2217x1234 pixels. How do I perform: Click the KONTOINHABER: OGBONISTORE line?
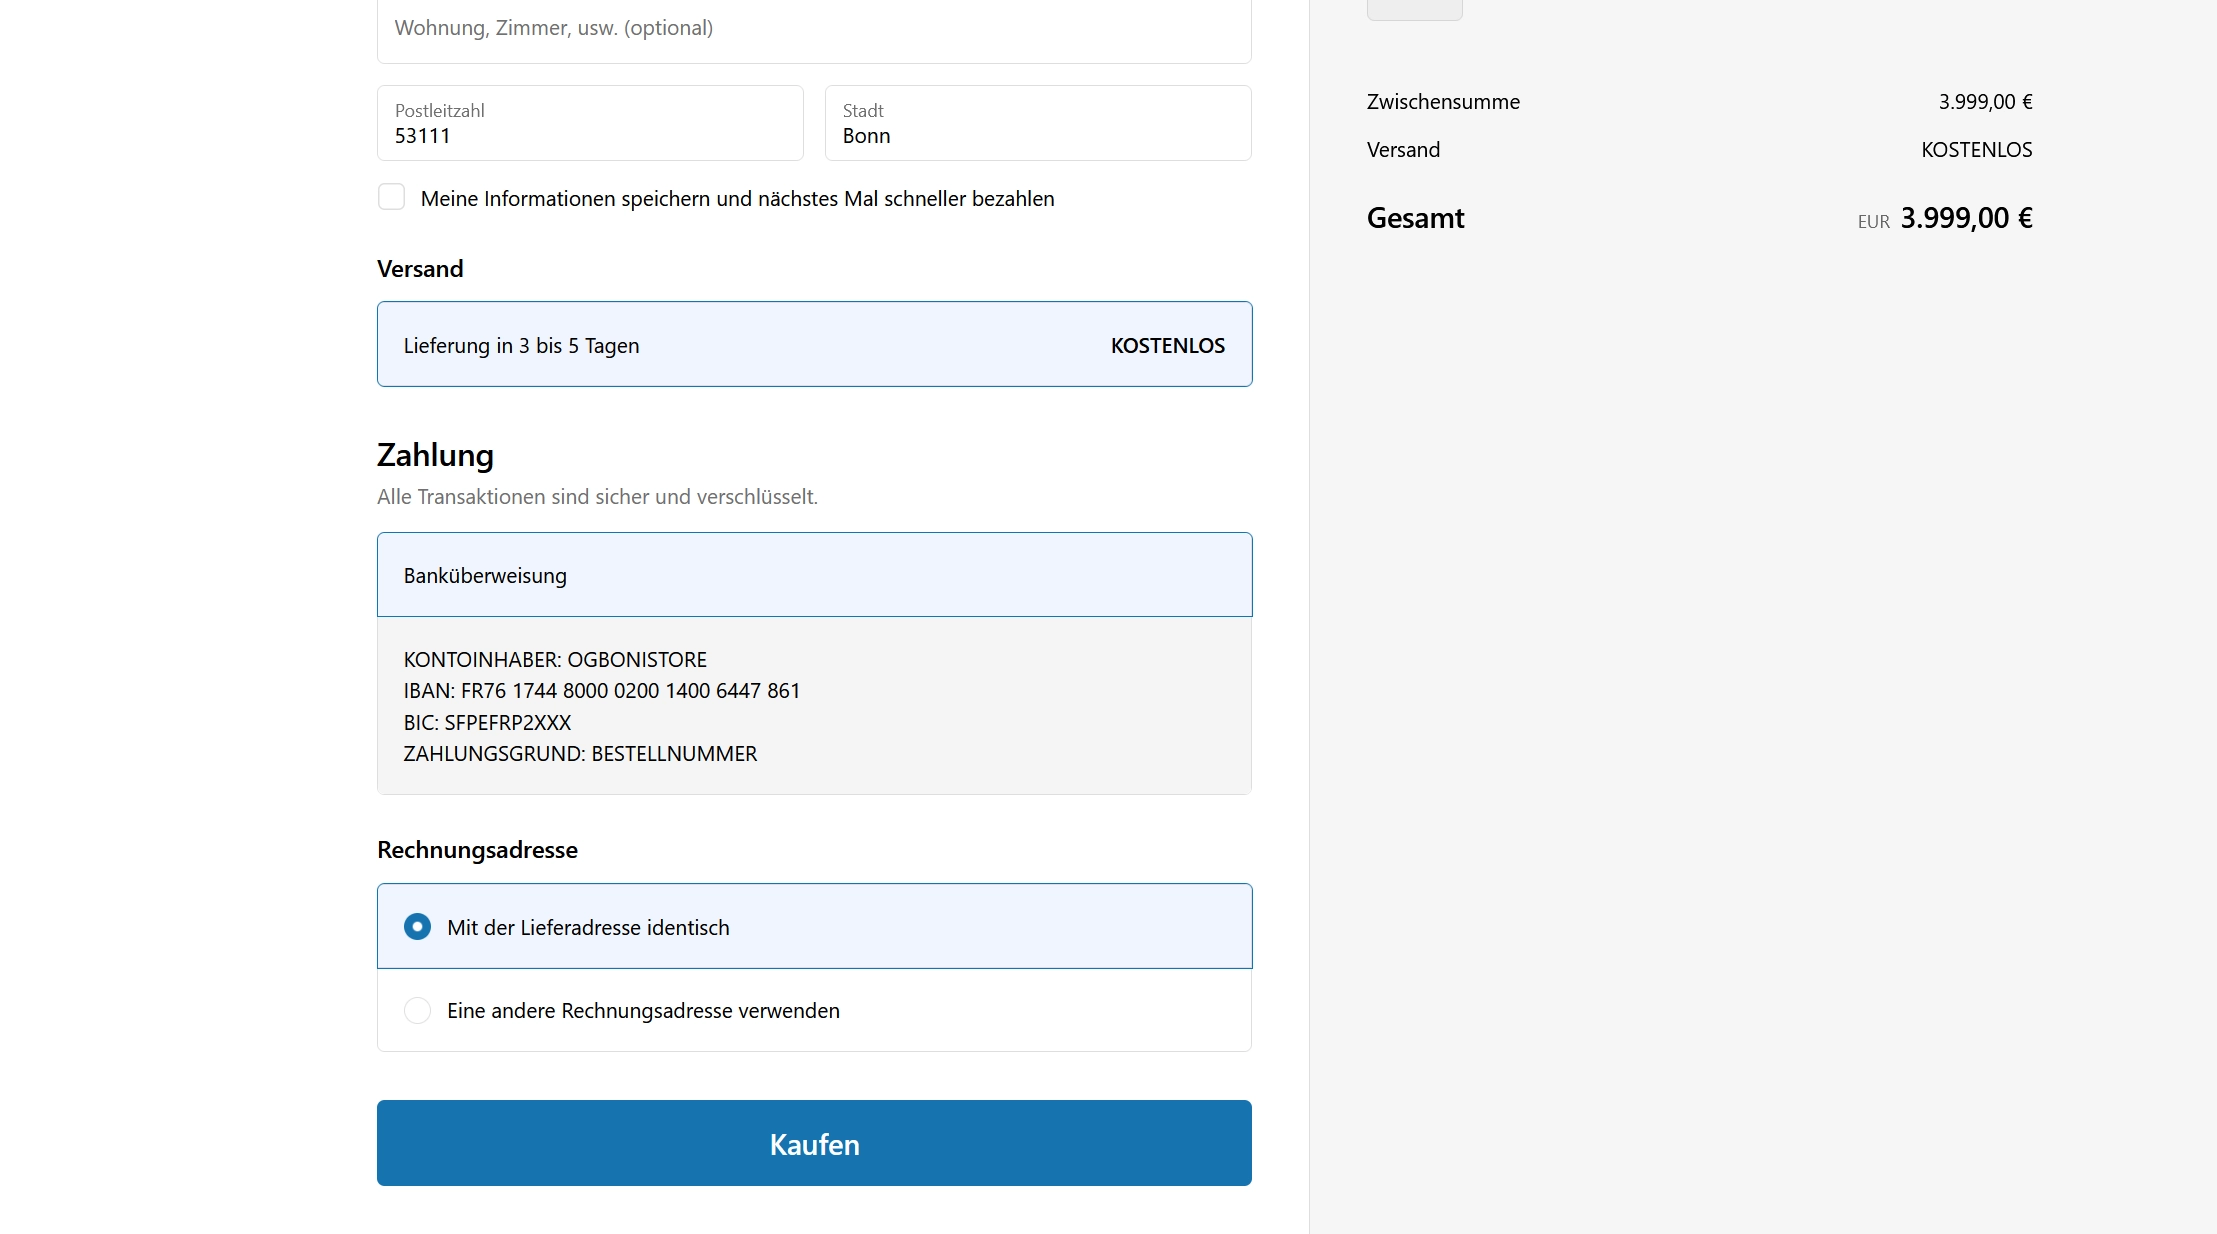click(555, 660)
